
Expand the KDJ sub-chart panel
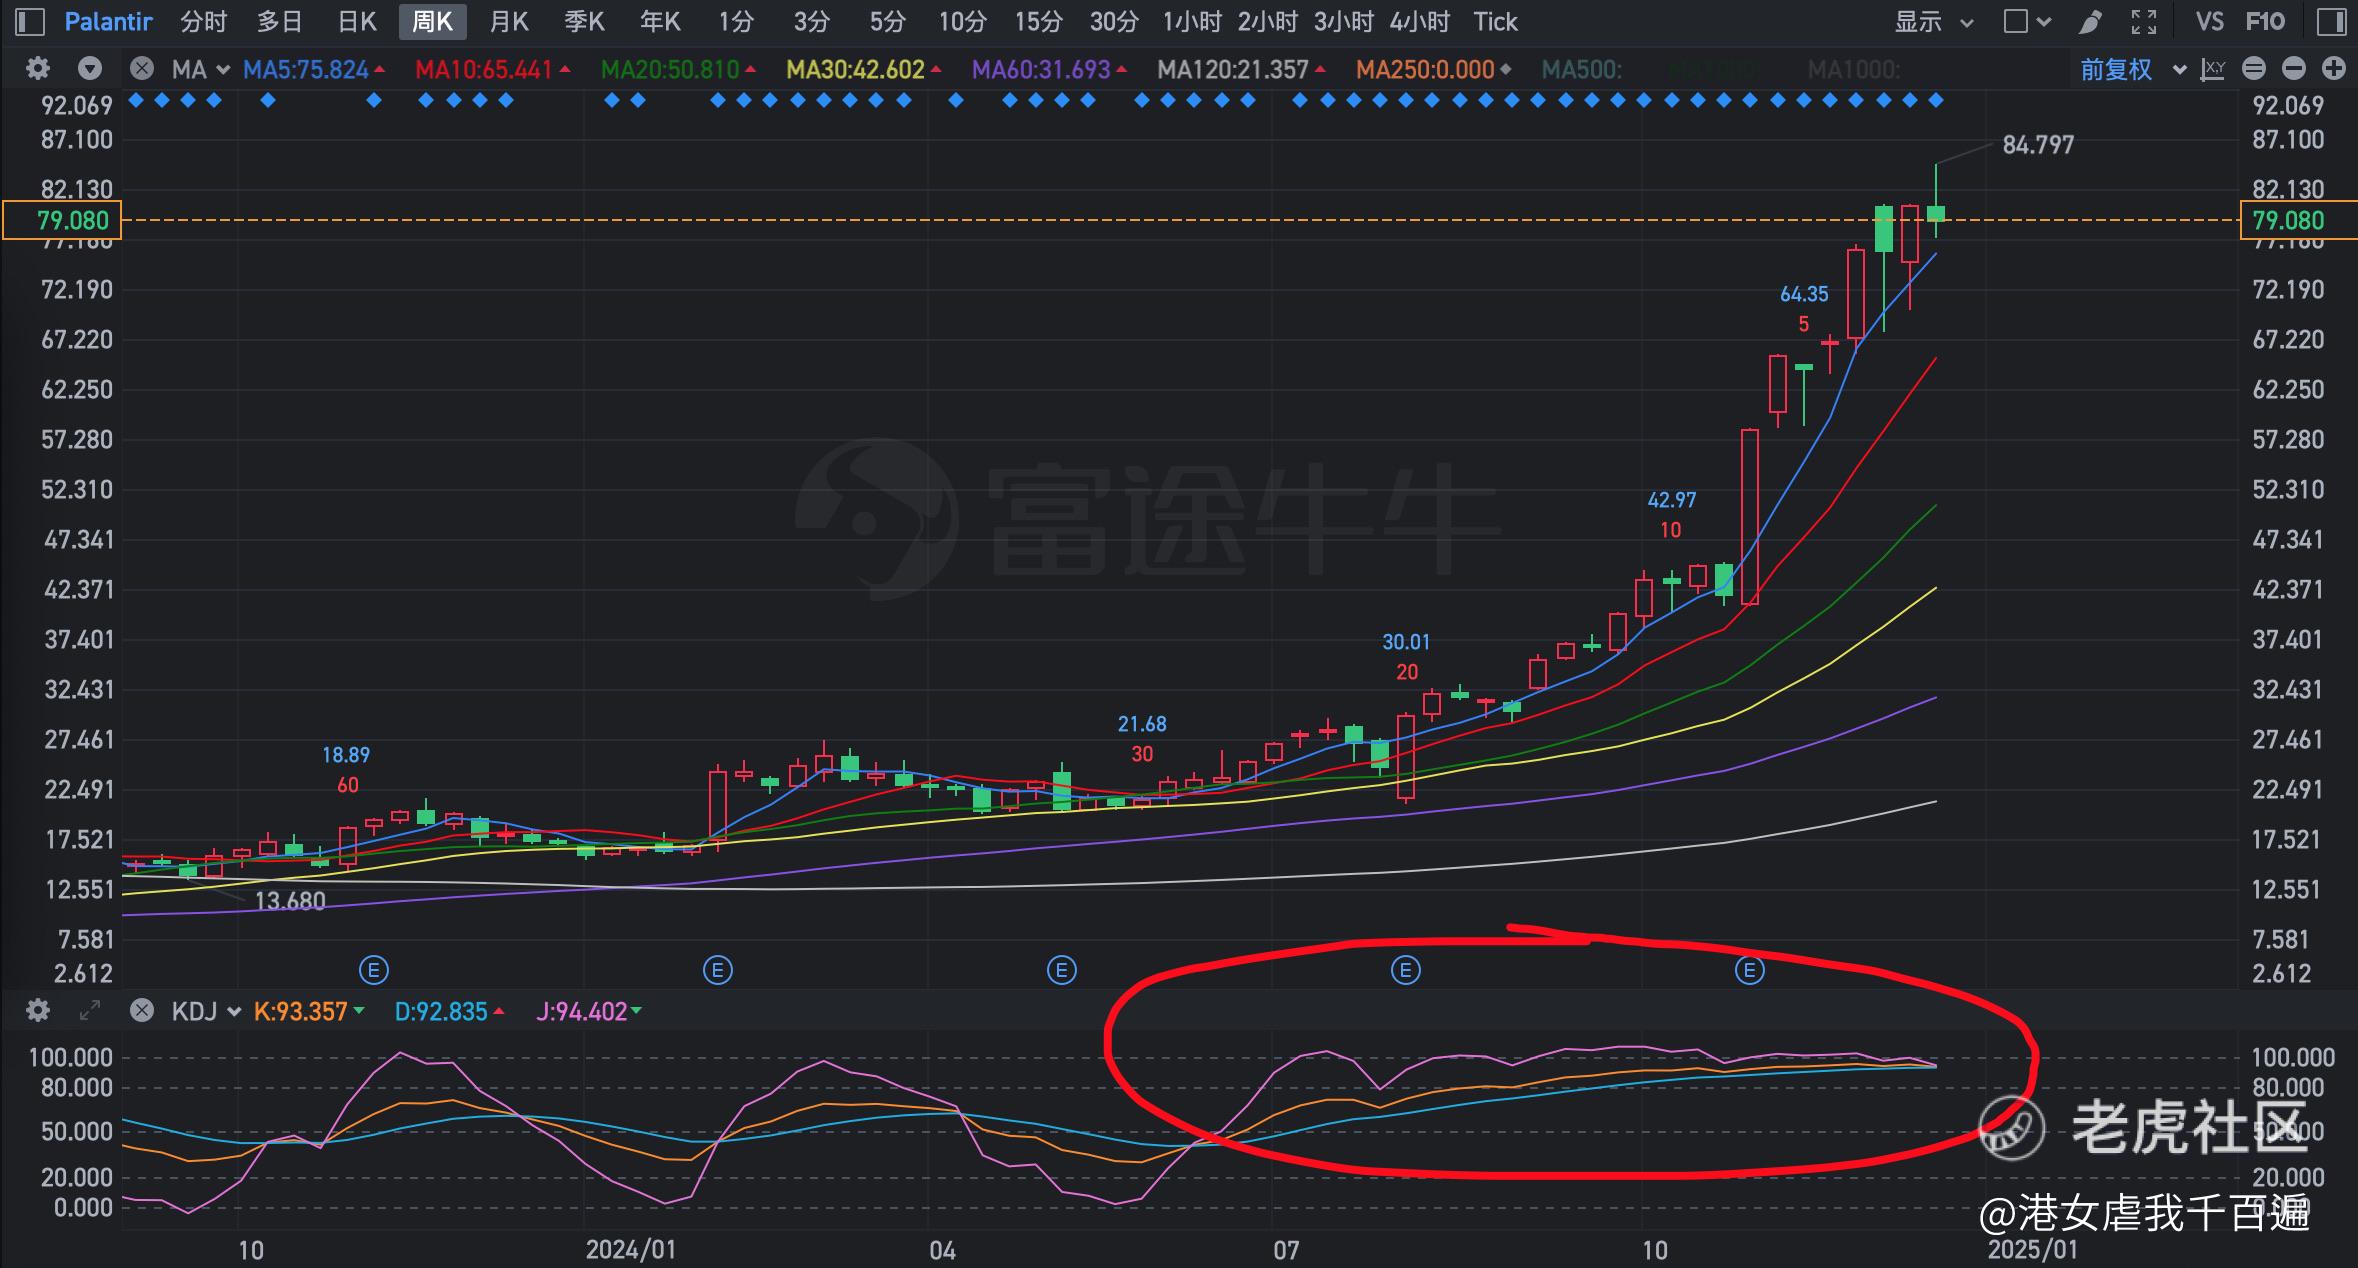click(x=90, y=1011)
